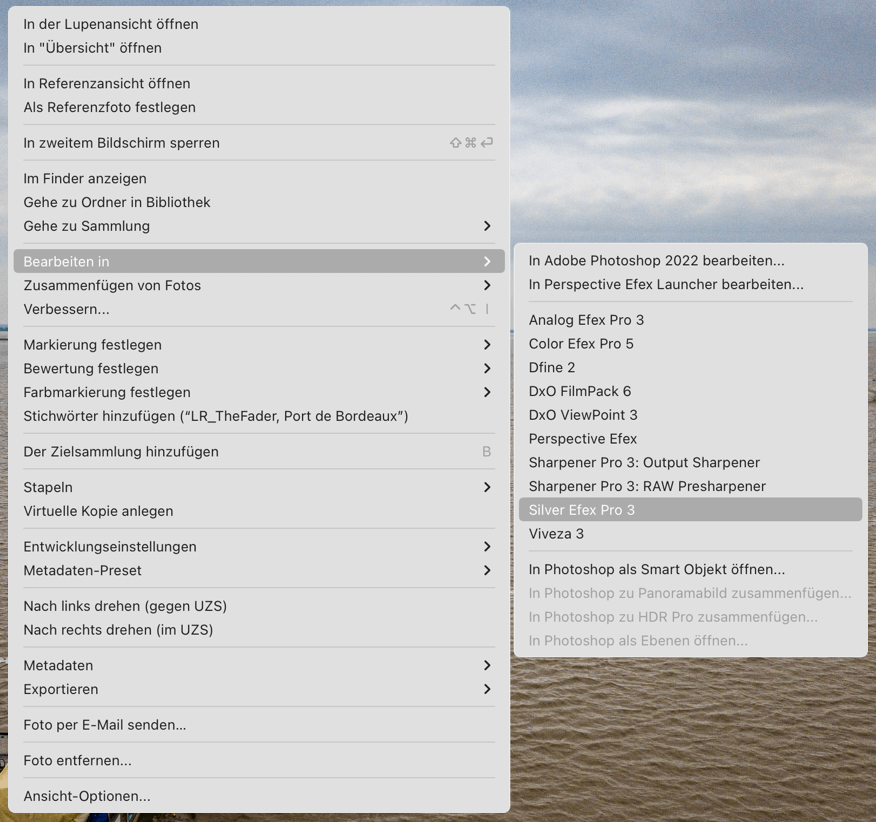Expand Markierung festlegen submenu
This screenshot has width=876, height=822.
click(x=259, y=345)
